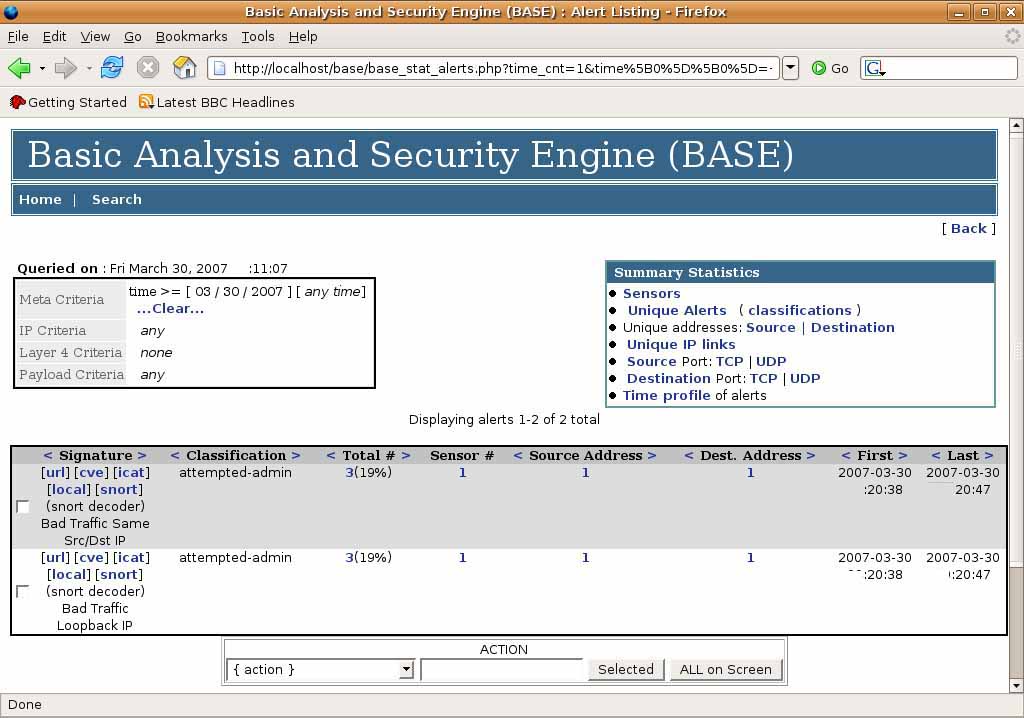This screenshot has width=1024, height=718.
Task: Open the { action } dropdown
Action: coord(320,669)
